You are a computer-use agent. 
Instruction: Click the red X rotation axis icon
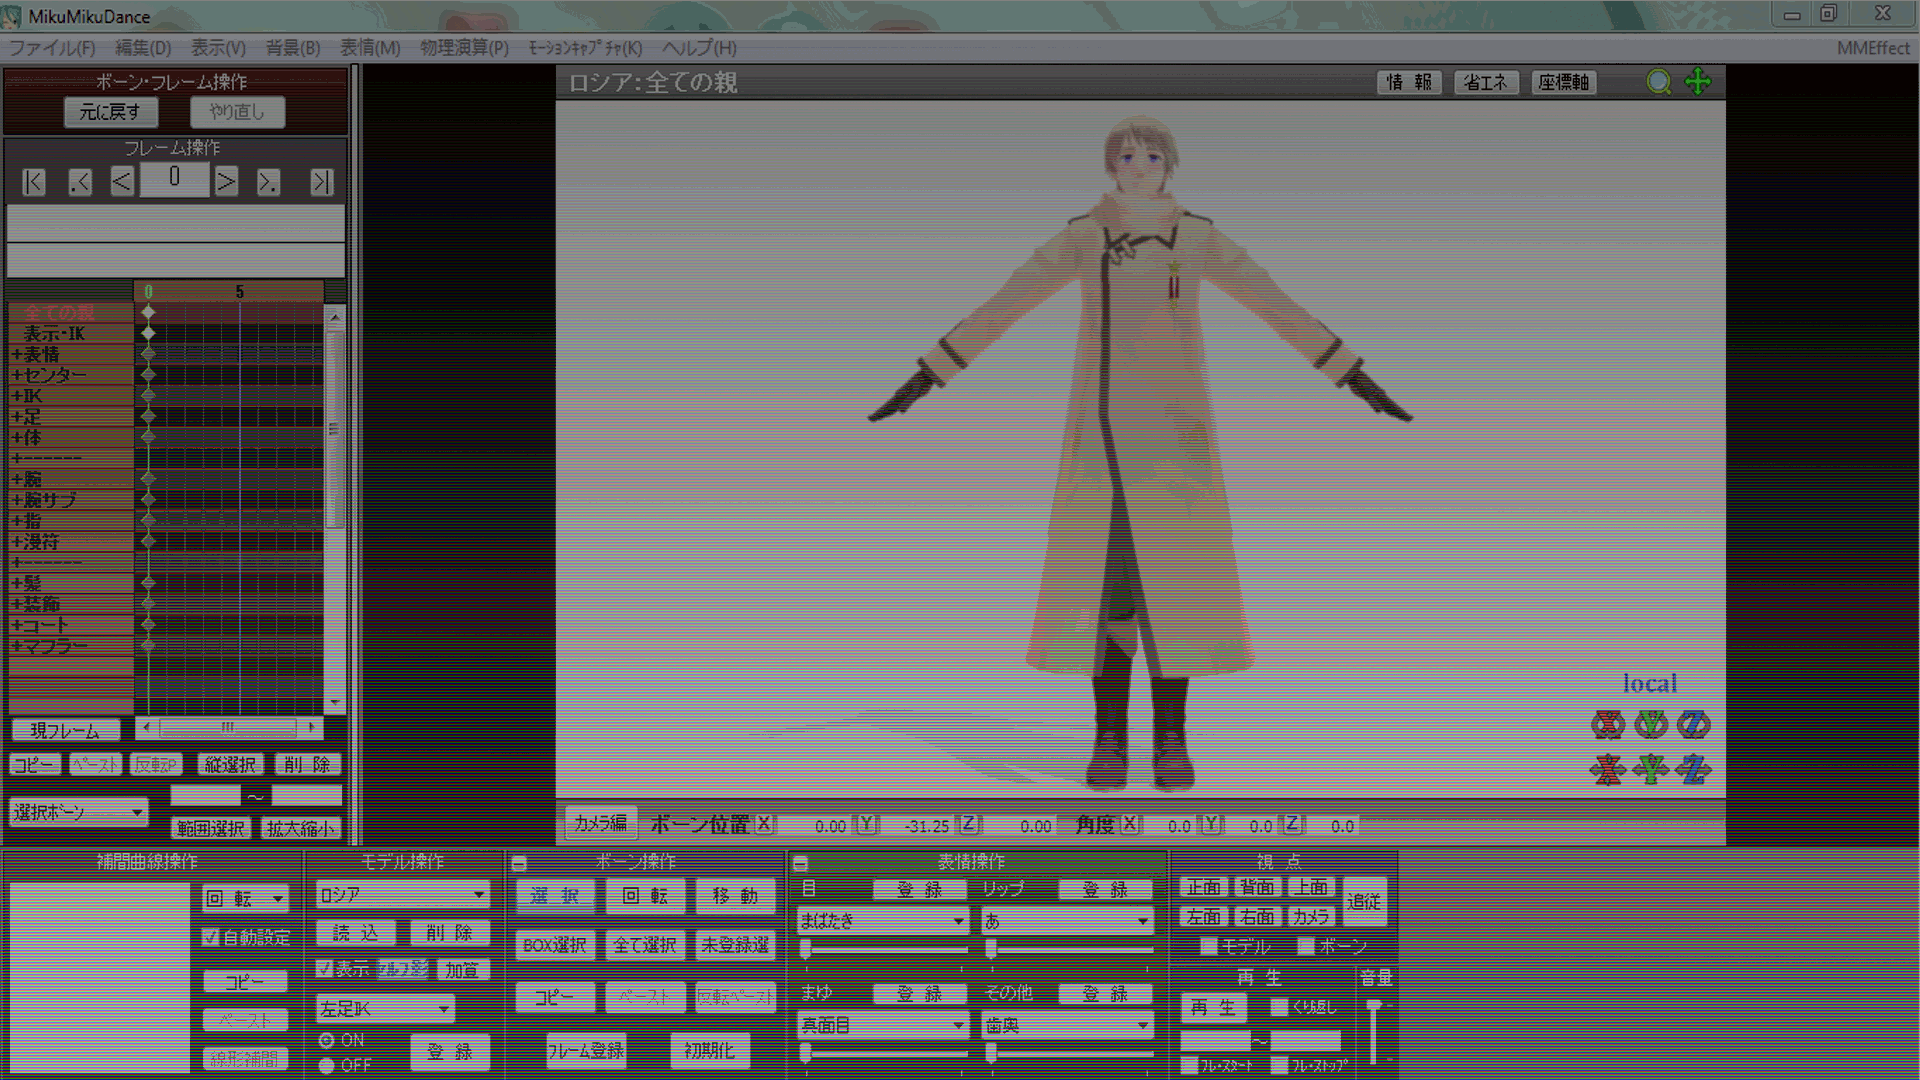pos(1608,724)
